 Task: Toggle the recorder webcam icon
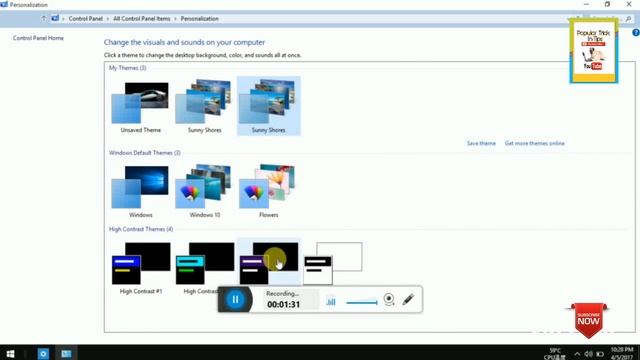tap(389, 300)
